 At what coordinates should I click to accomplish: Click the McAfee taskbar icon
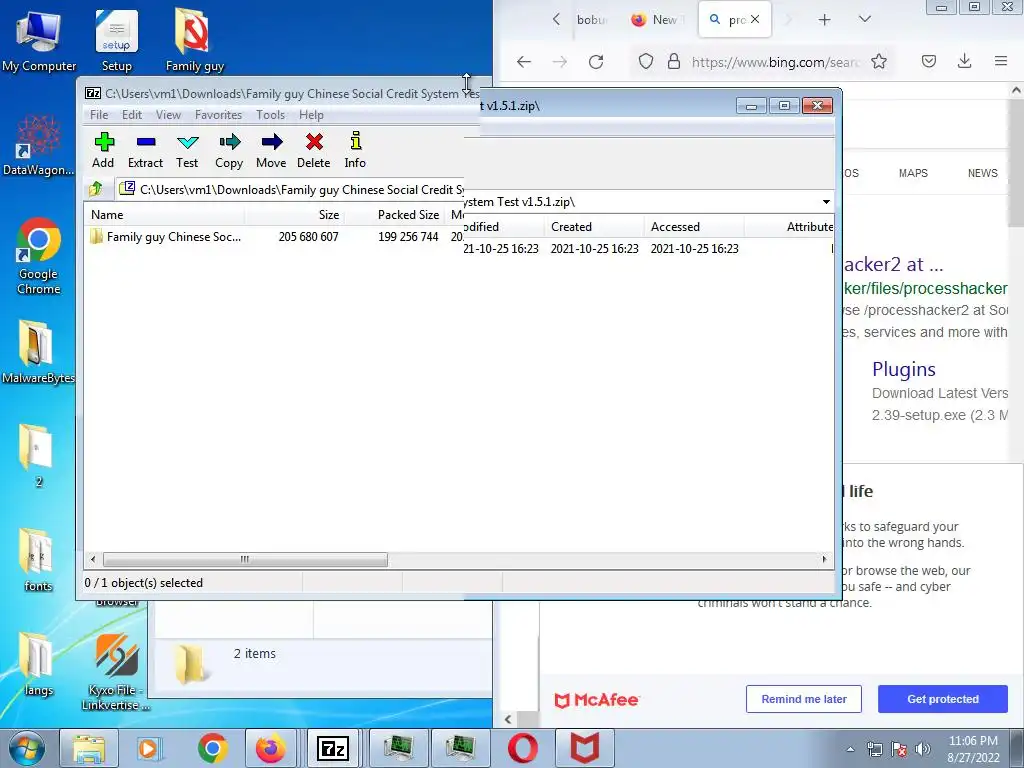[x=584, y=748]
